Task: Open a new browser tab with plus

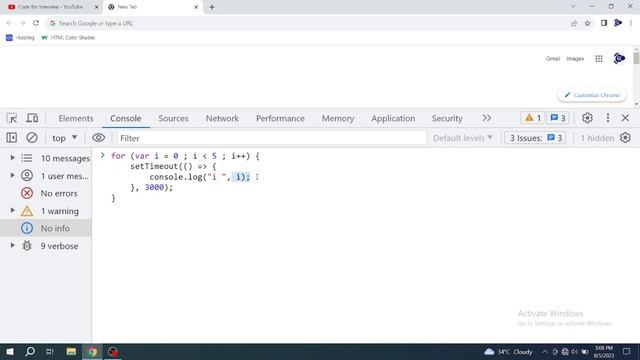Action: [212, 7]
